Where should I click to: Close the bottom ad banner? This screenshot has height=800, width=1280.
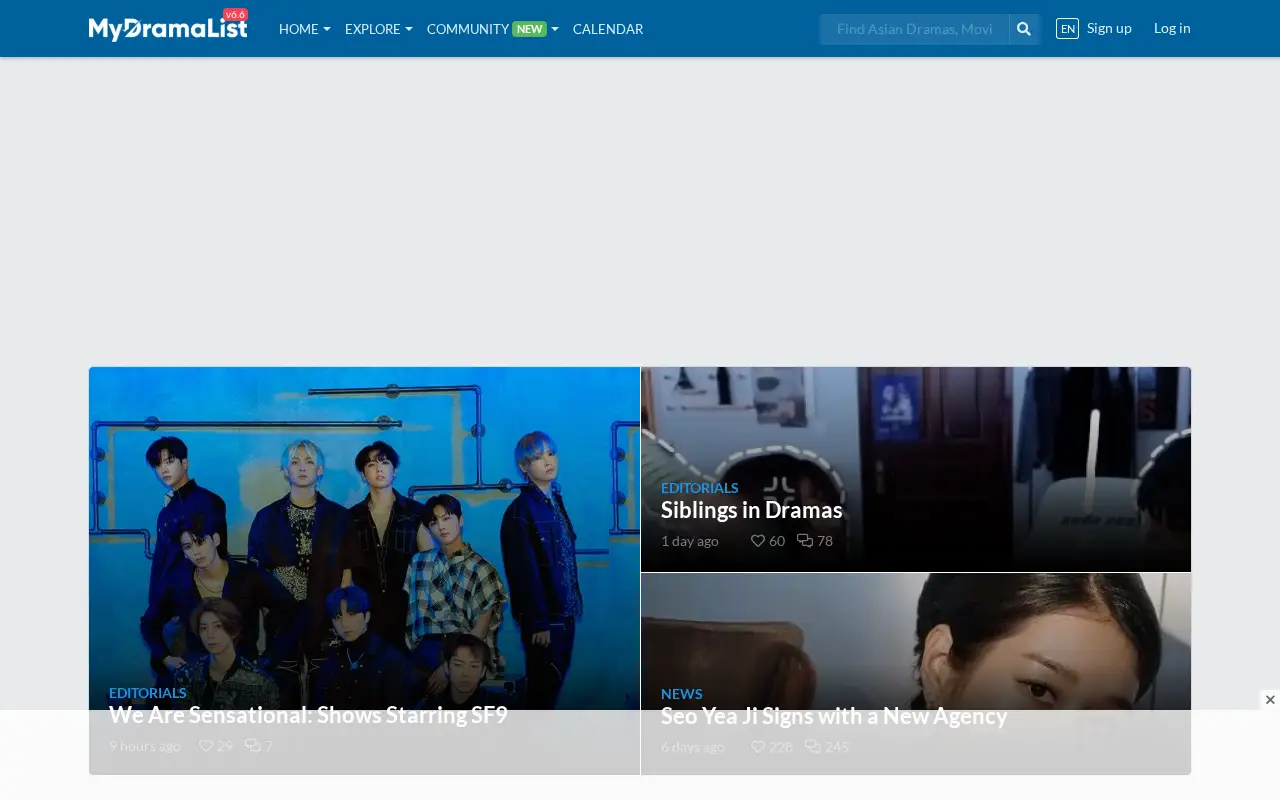coord(1270,700)
